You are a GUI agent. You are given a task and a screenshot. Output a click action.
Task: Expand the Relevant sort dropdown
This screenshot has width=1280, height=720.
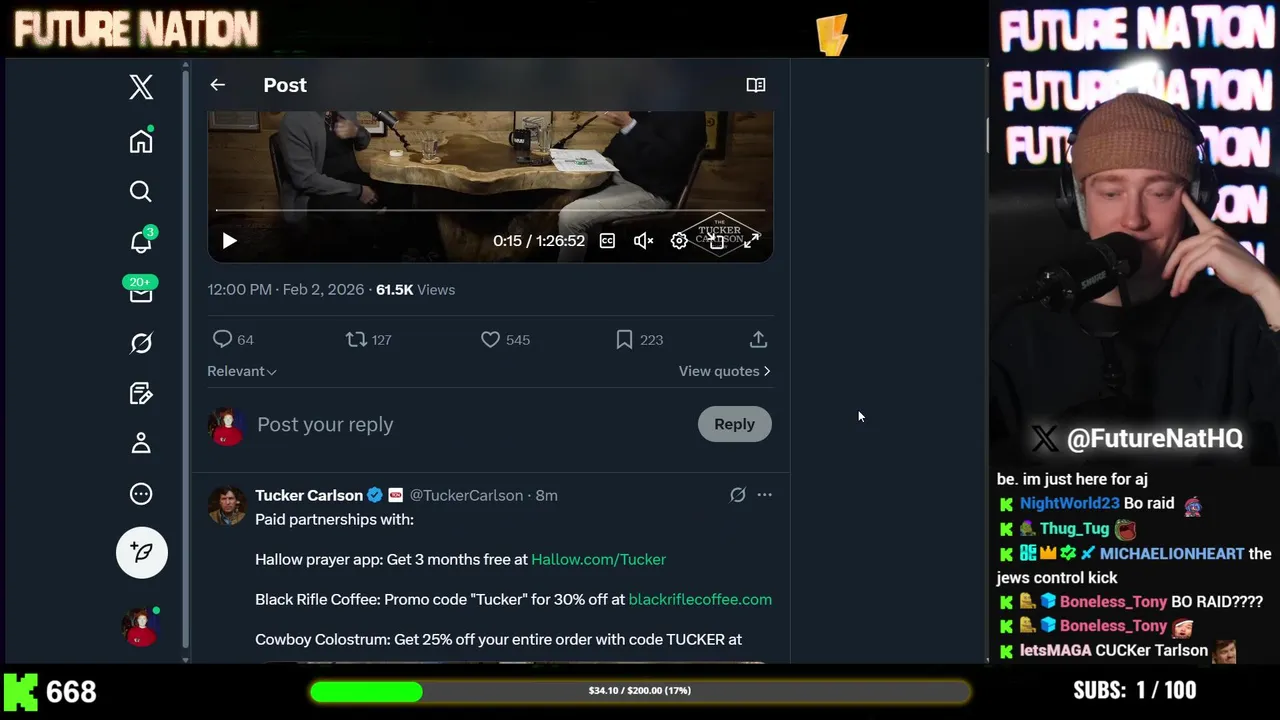pos(242,371)
